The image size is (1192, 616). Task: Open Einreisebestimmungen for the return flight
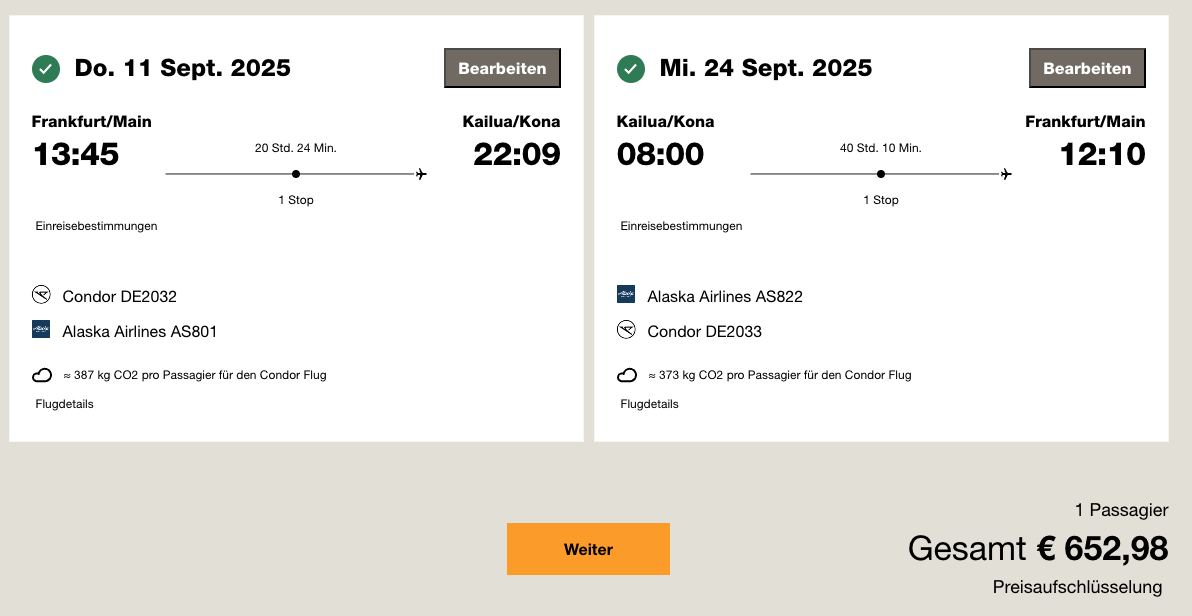click(681, 226)
